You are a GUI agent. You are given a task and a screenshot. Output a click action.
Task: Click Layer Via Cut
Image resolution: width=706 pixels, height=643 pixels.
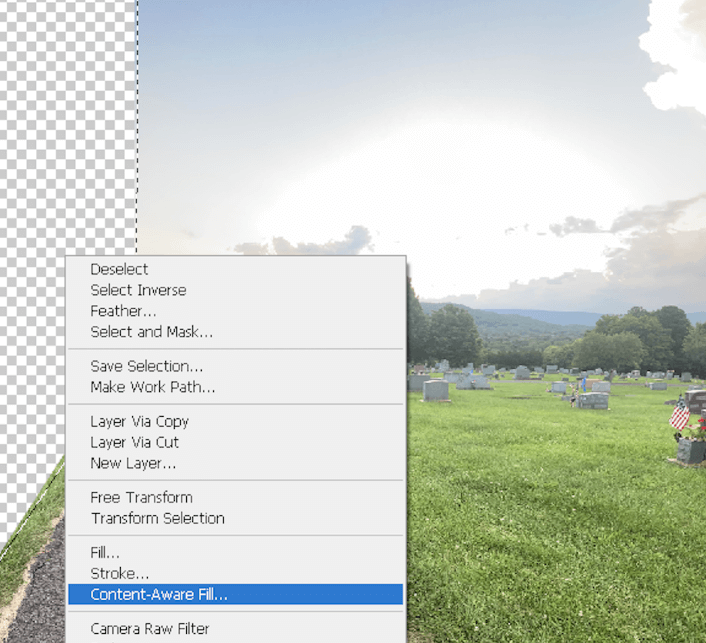click(235, 442)
